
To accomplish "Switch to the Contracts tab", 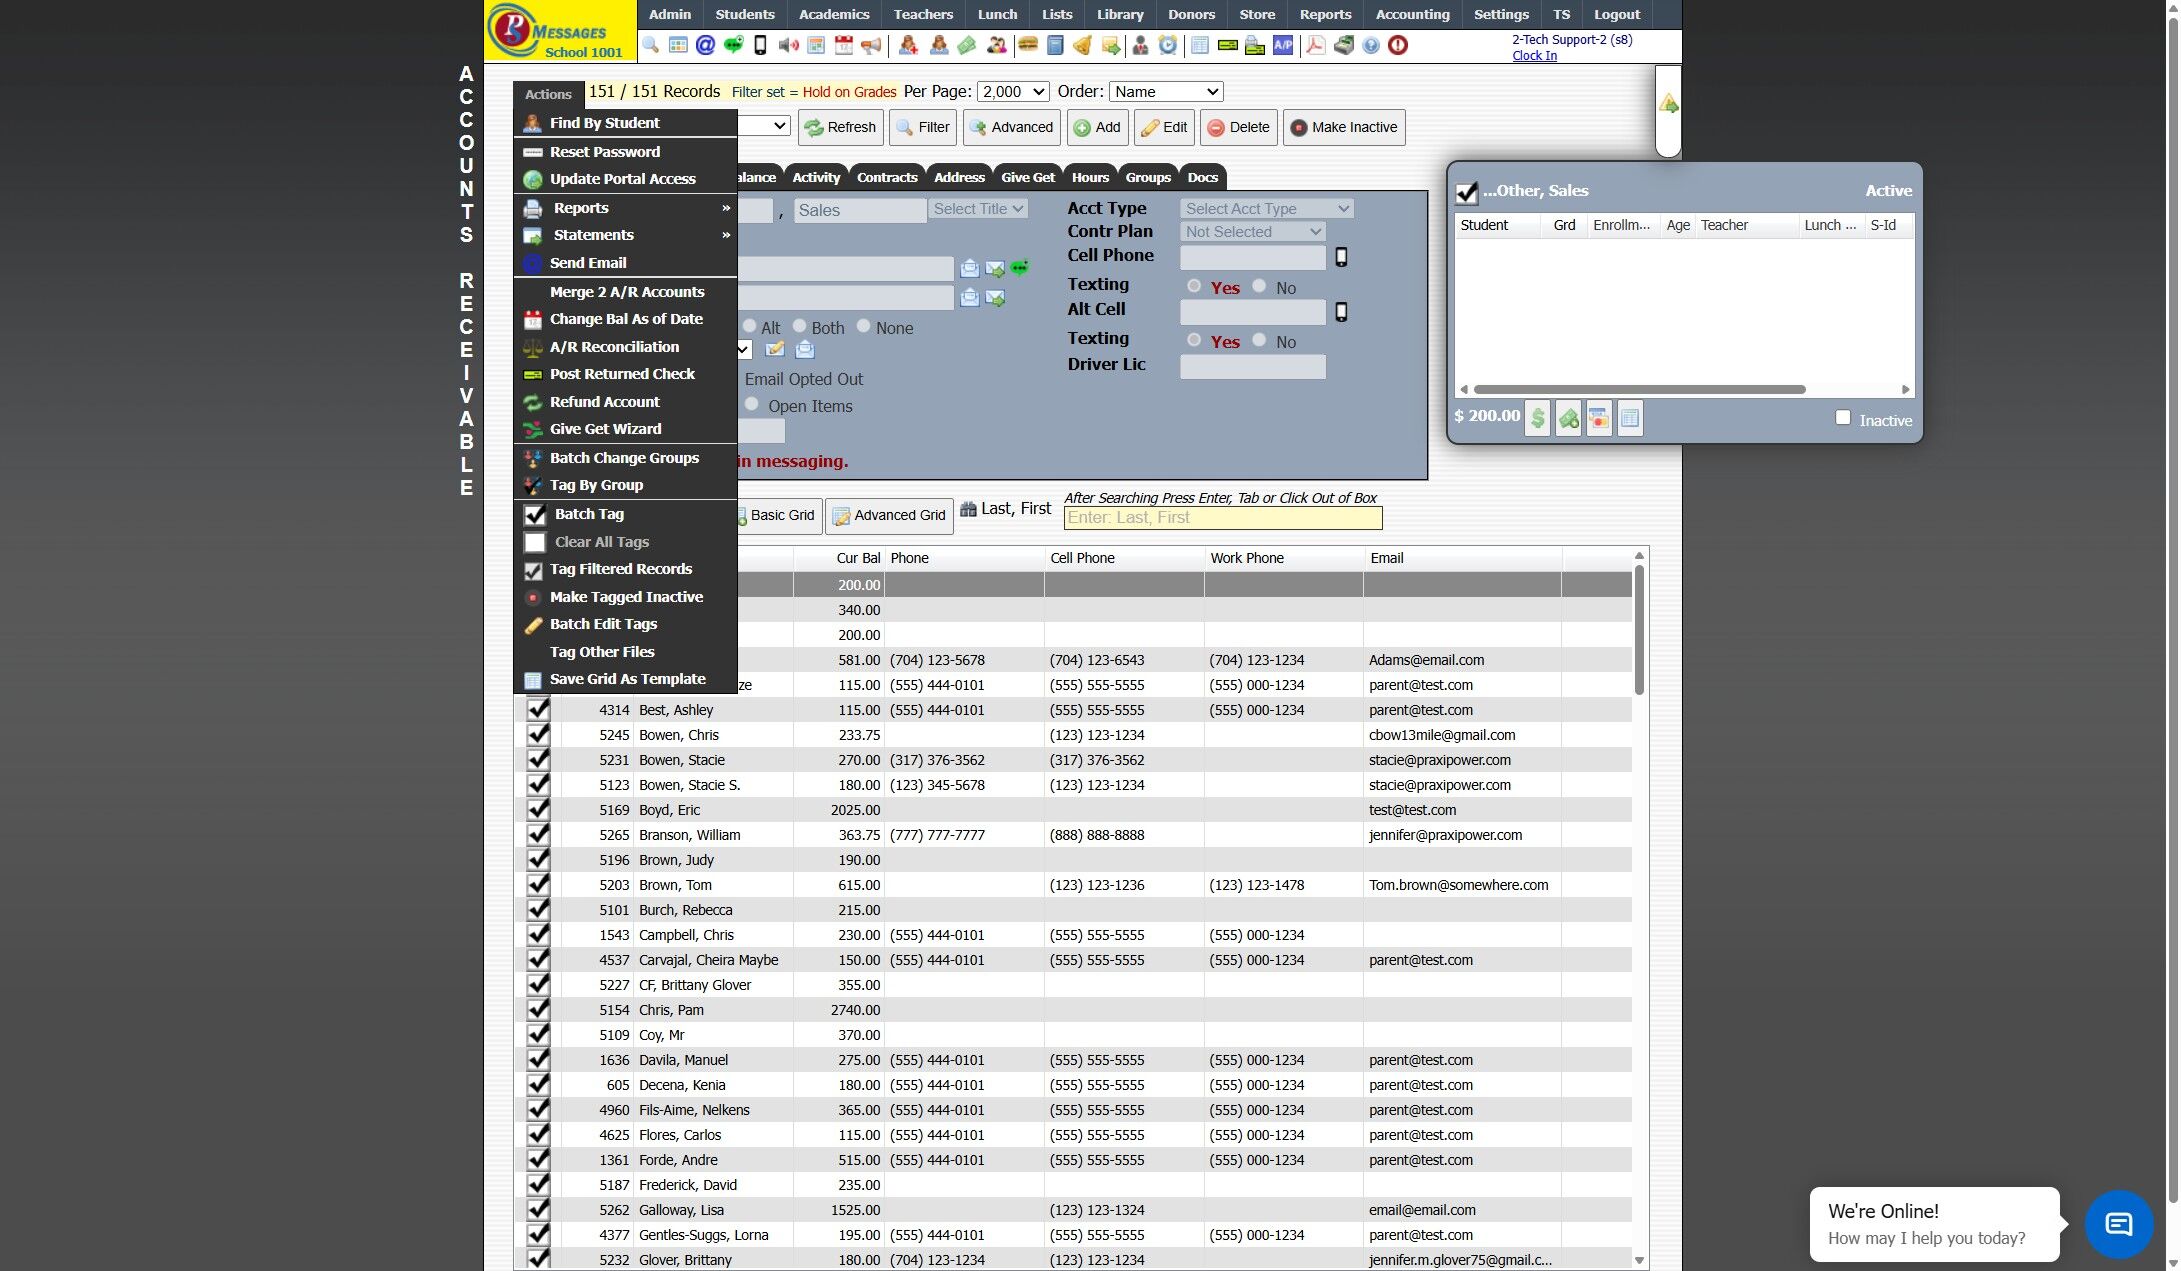I will tap(886, 178).
